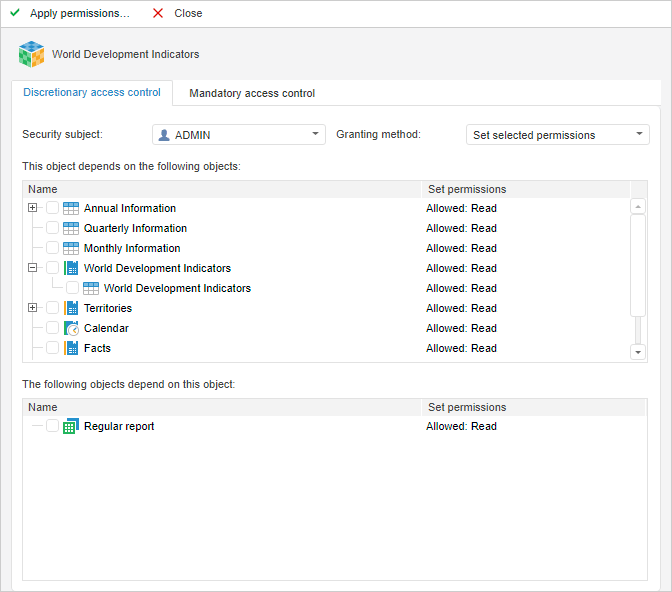672x592 pixels.
Task: Click the Facts dictionary icon
Action: click(x=71, y=348)
